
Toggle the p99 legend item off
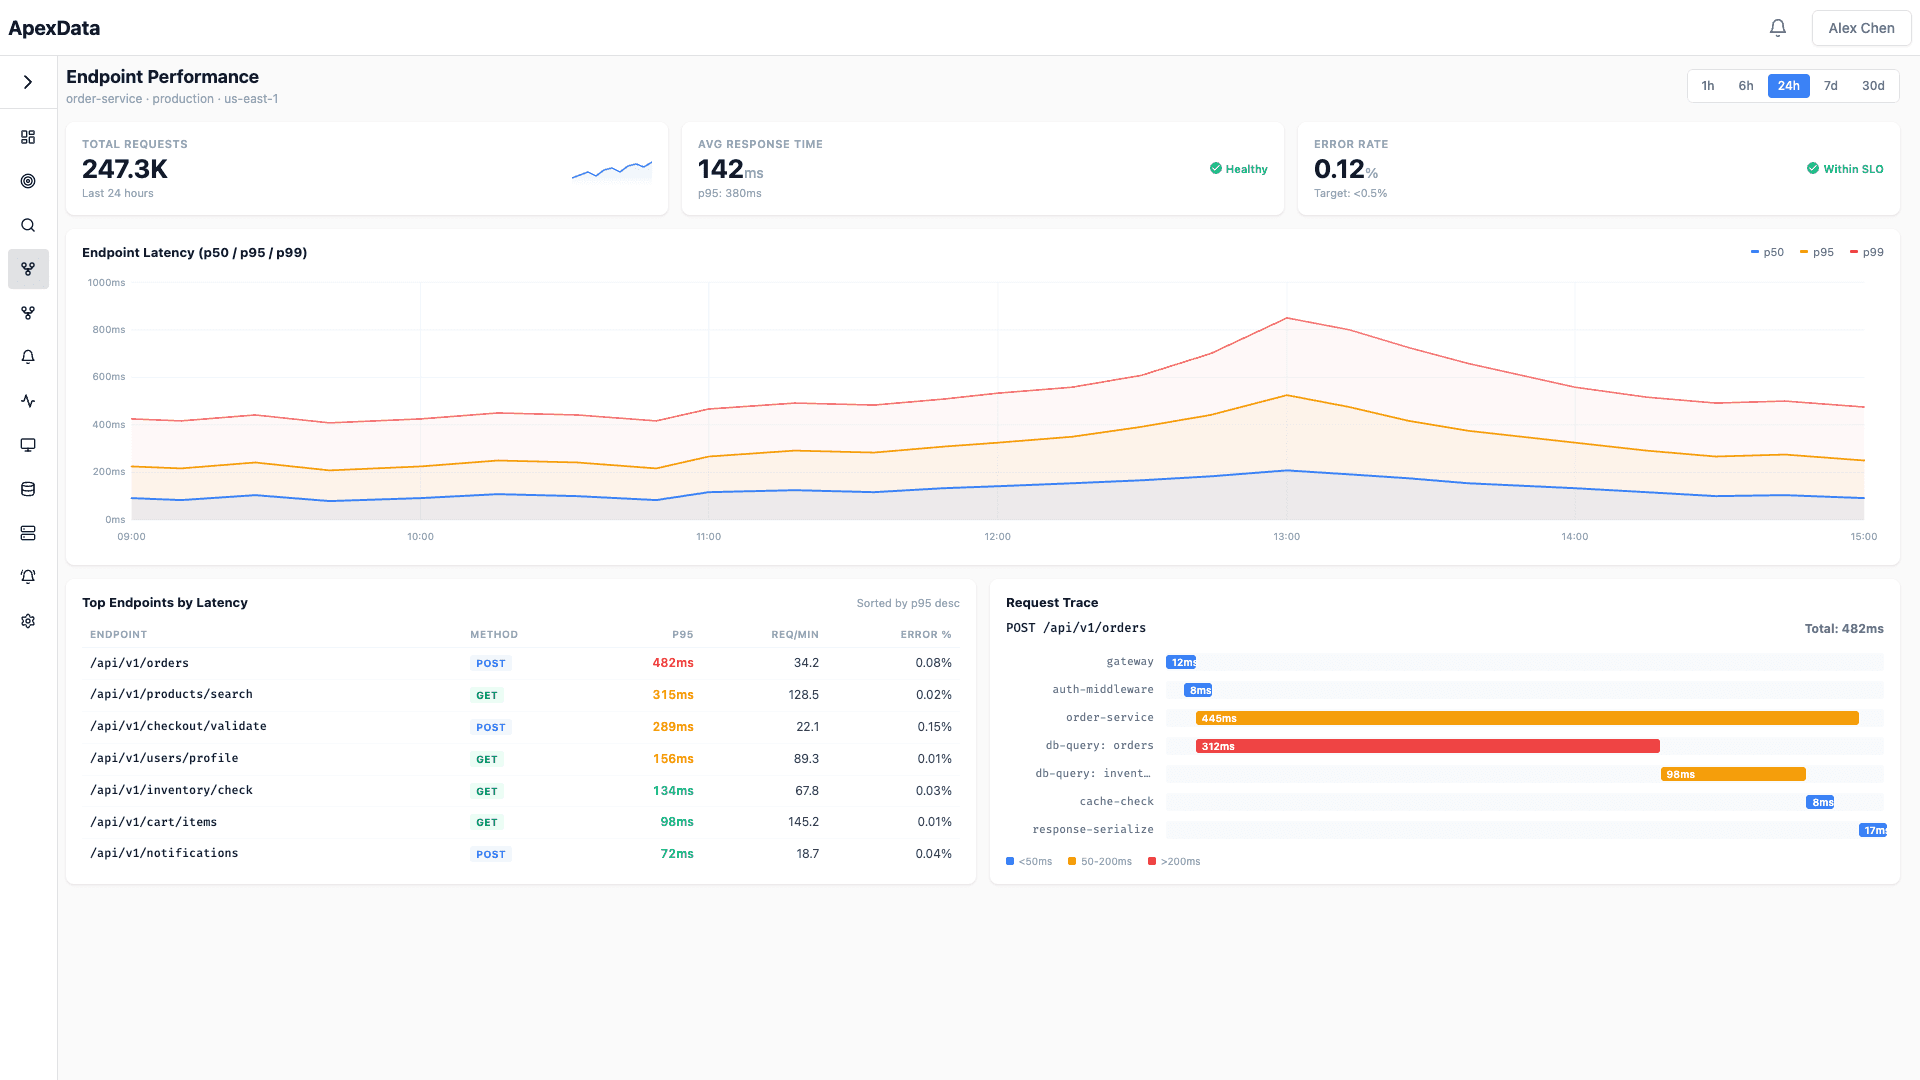coord(1866,252)
